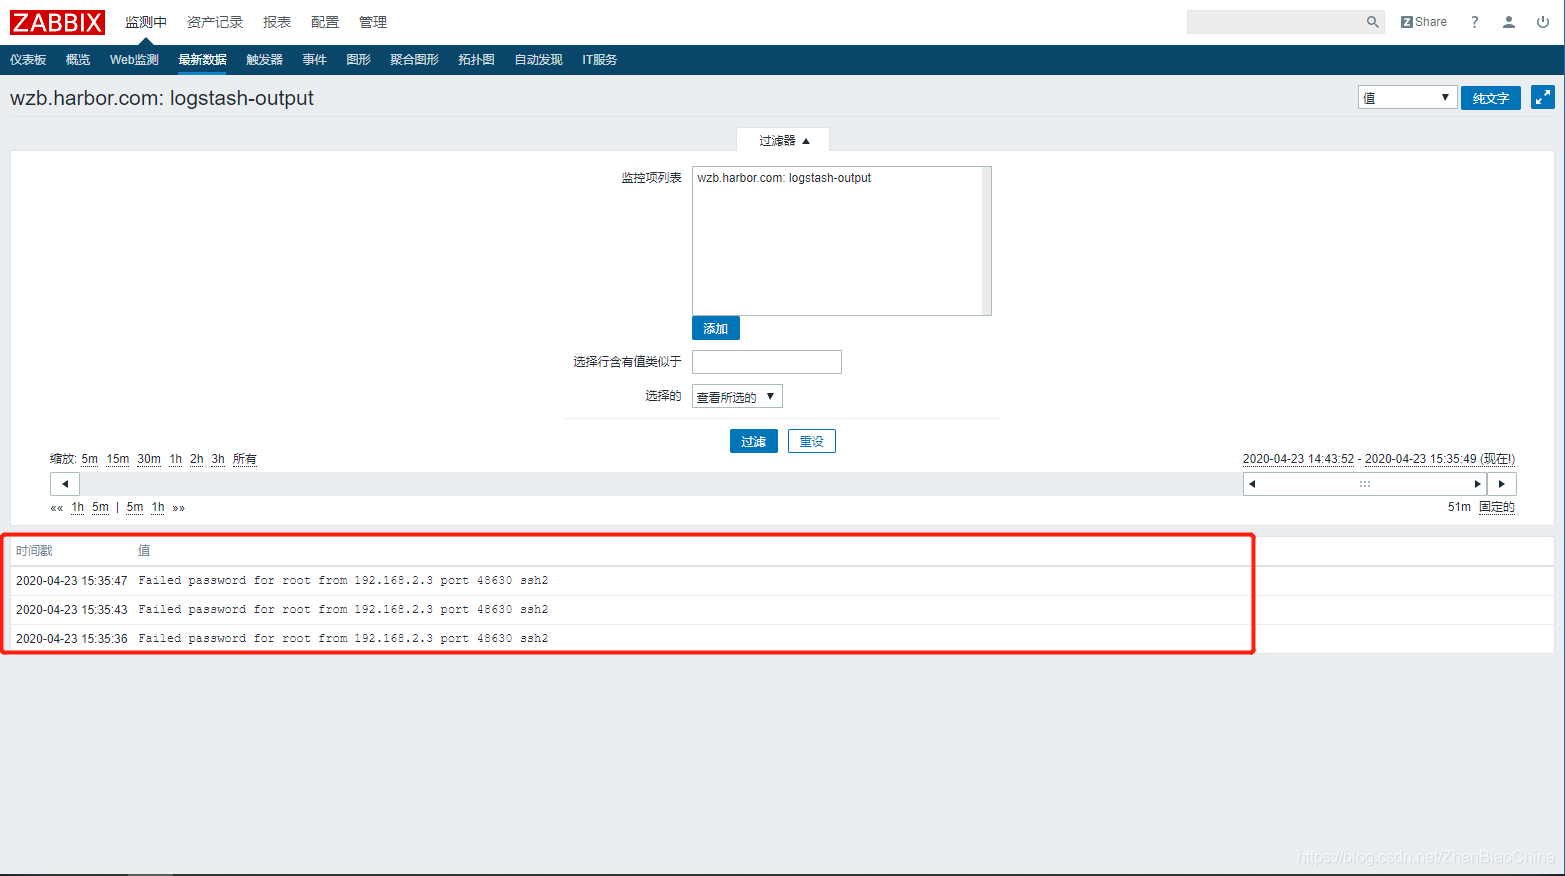1565x876 pixels.
Task: Open help via question mark icon
Action: coord(1474,22)
